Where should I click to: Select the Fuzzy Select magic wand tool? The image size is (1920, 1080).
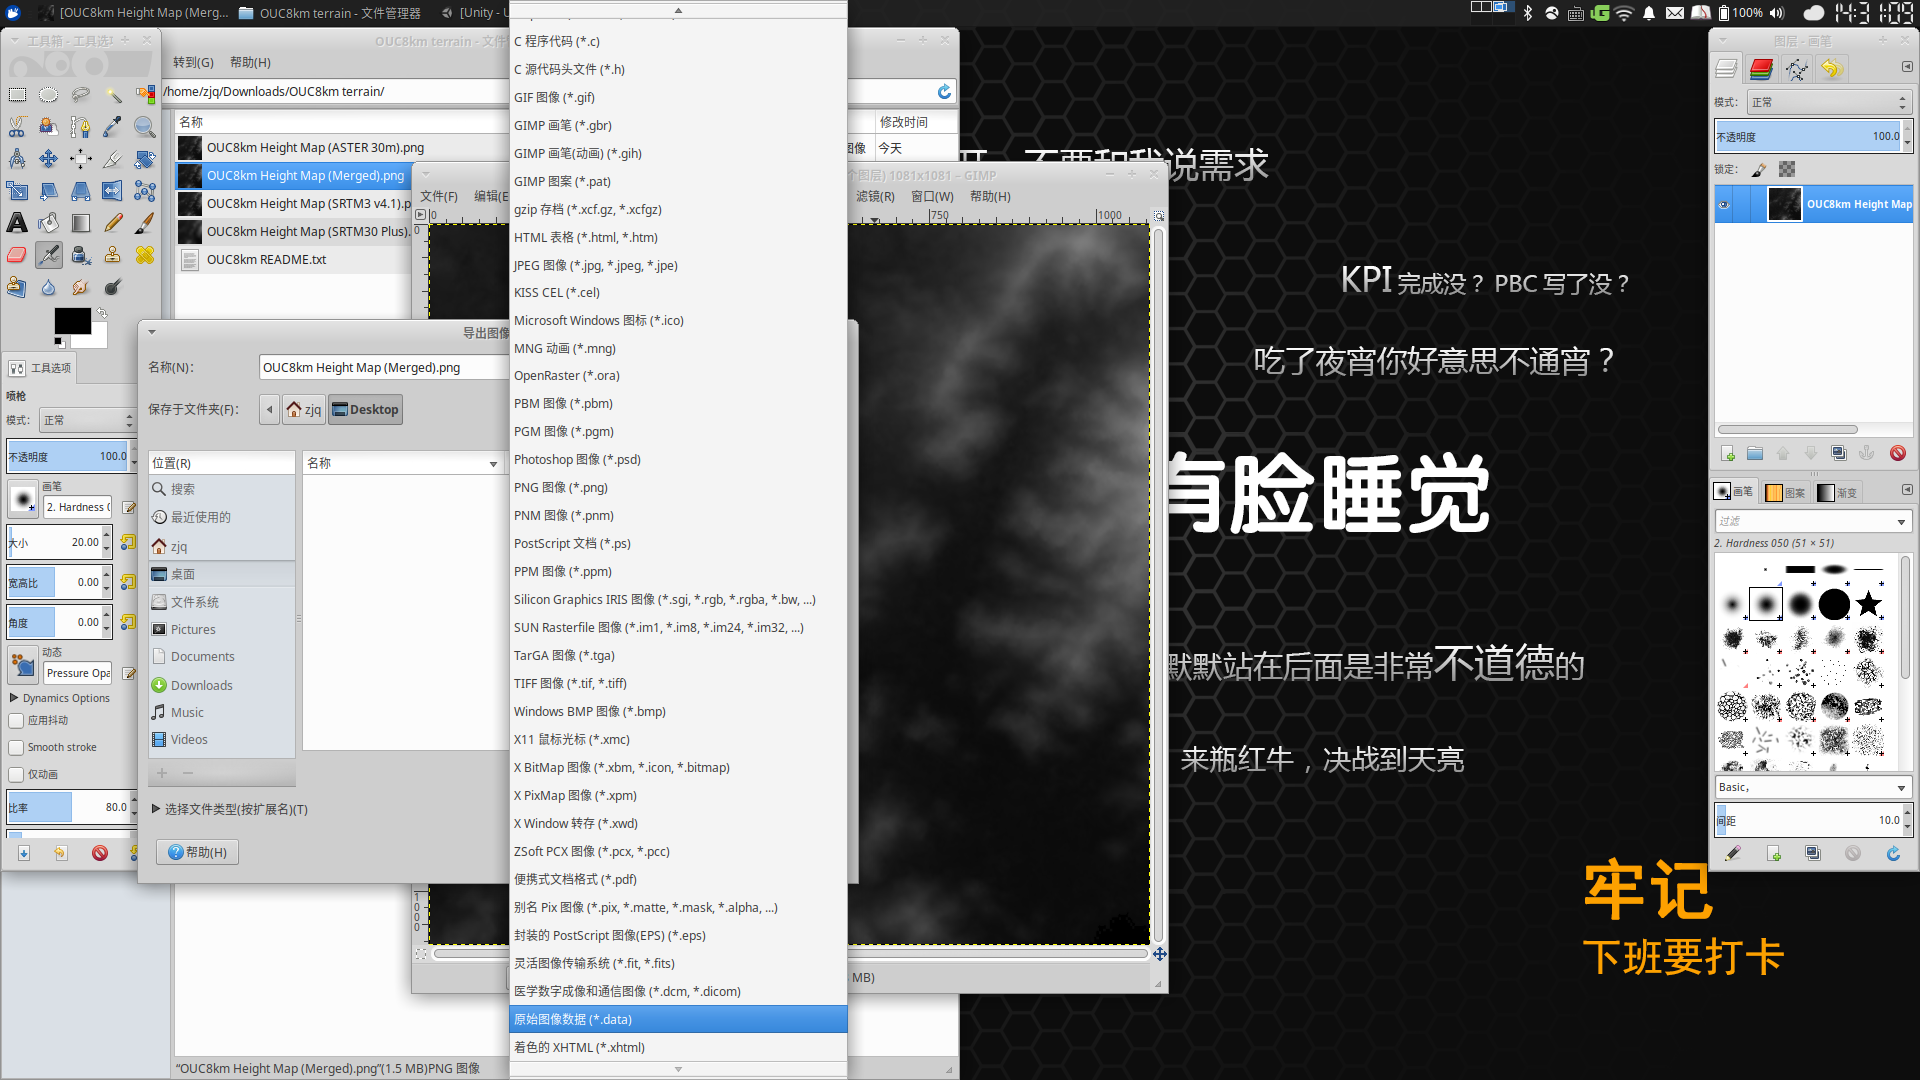(x=112, y=96)
